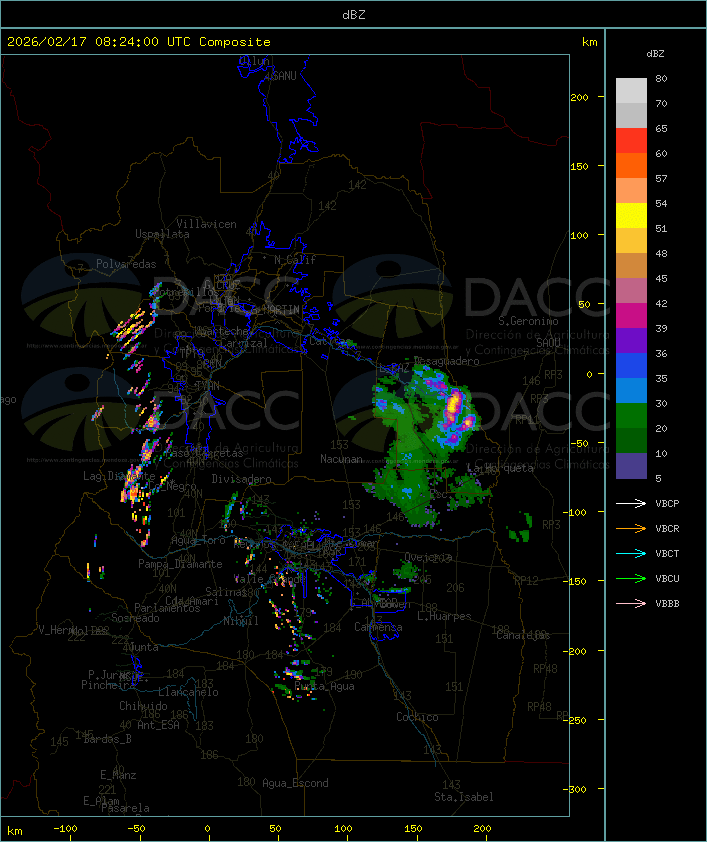
Task: Click the 'VBCU' legend label
Action: tap(667, 578)
